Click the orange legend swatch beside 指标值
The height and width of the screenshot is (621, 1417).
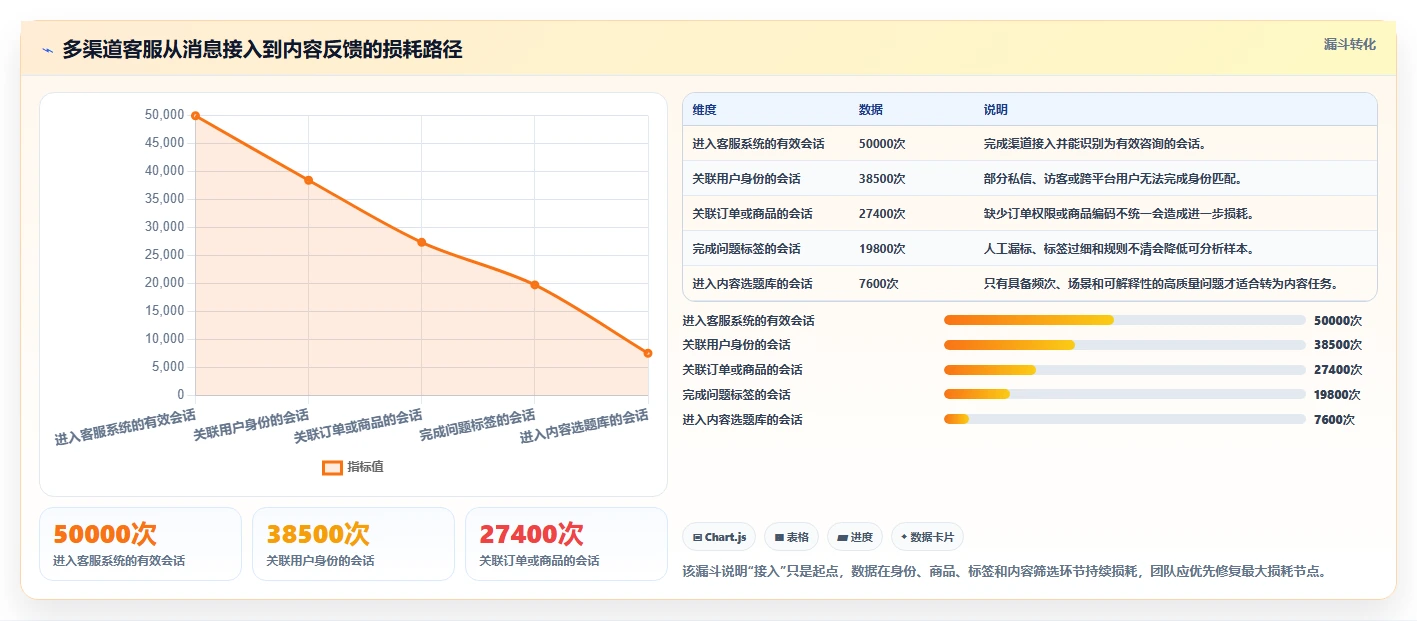tap(332, 467)
